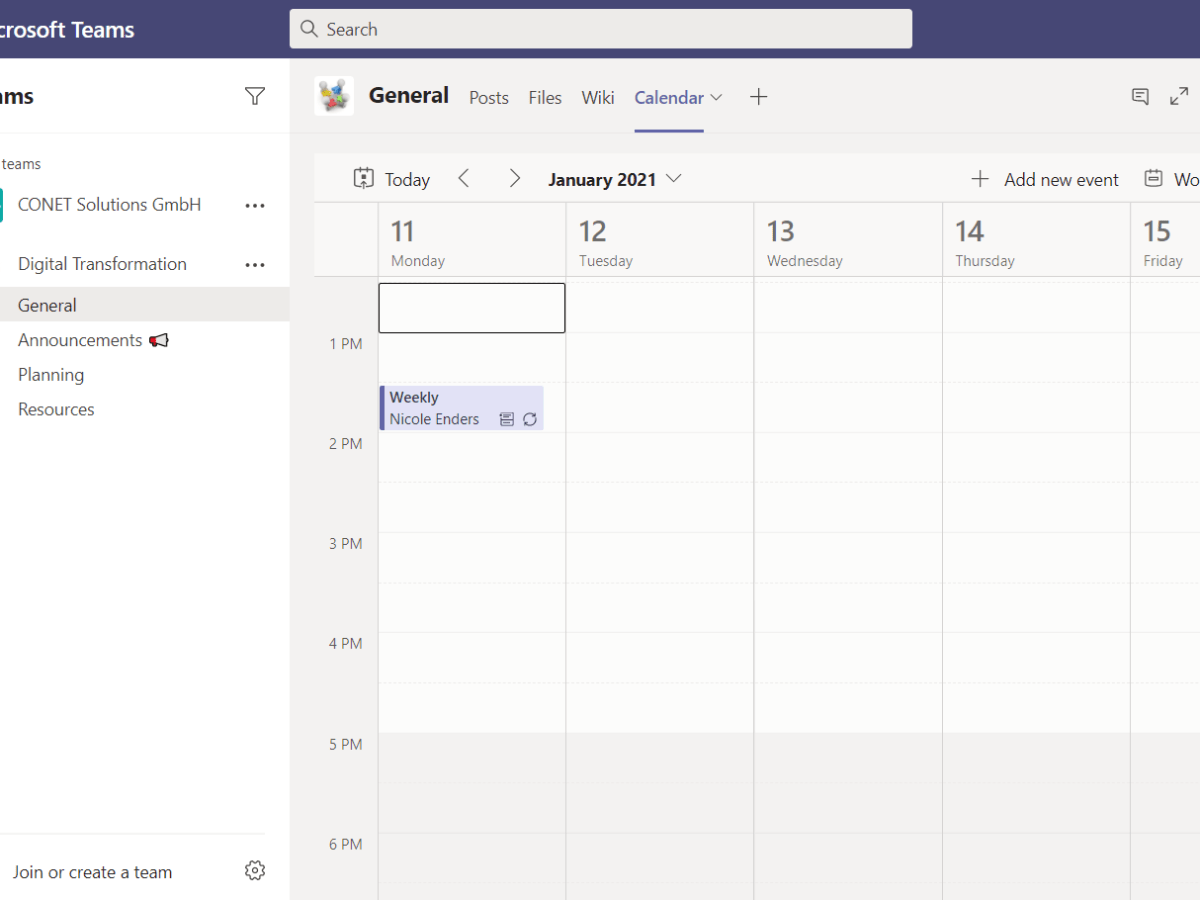Image resolution: width=1200 pixels, height=900 pixels.
Task: Click the Join or create a team link
Action: (92, 871)
